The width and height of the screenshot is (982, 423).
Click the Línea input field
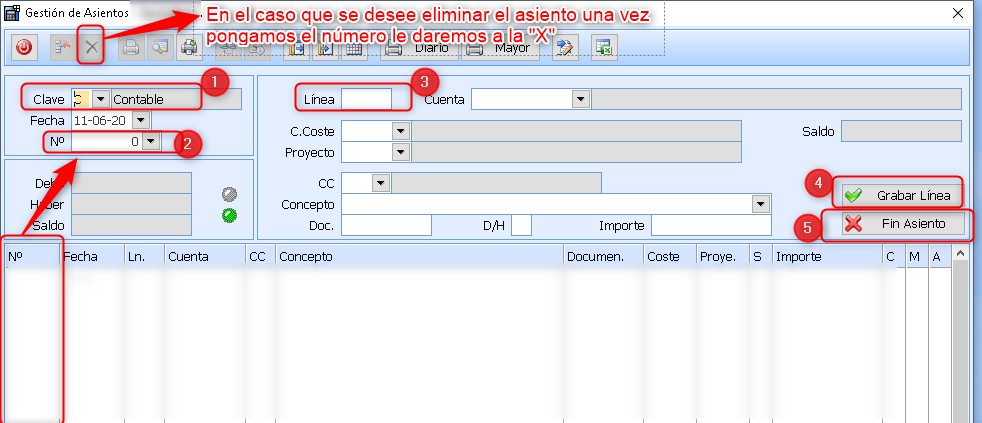[x=366, y=99]
